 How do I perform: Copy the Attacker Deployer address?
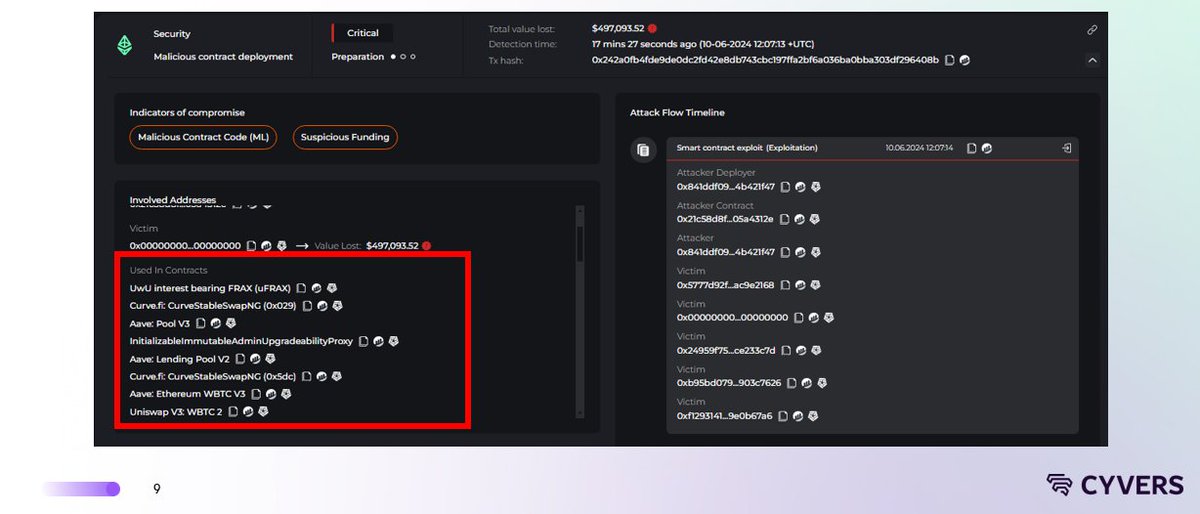click(785, 186)
